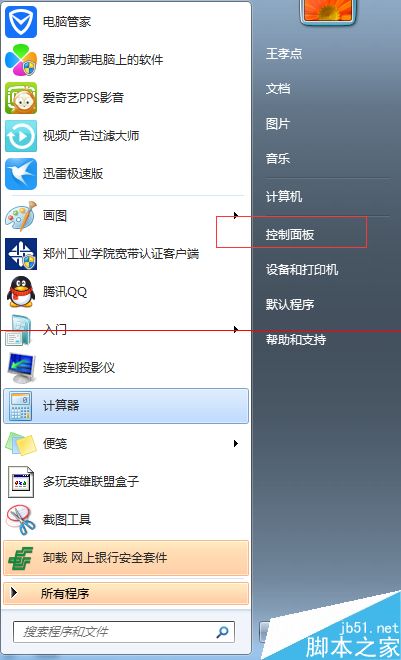Open 视频广告过滤大师 icon

click(x=21, y=136)
